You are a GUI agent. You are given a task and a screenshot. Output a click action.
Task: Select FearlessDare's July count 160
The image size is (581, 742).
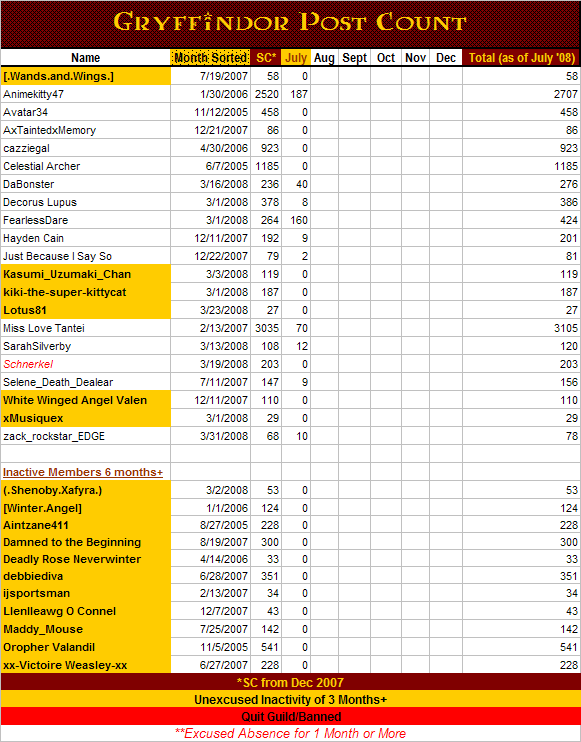[296, 220]
